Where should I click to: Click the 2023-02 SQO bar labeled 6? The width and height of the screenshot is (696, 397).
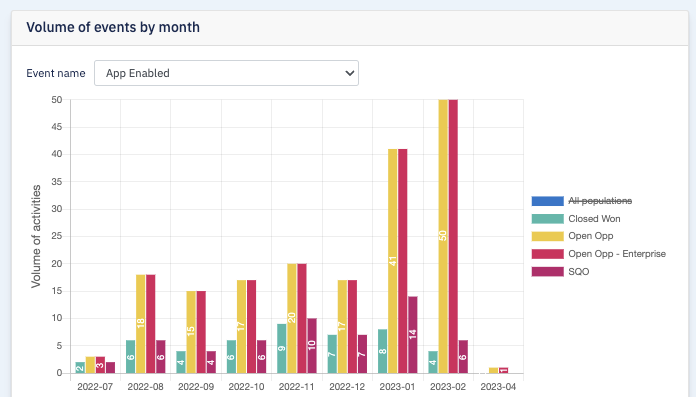(463, 357)
